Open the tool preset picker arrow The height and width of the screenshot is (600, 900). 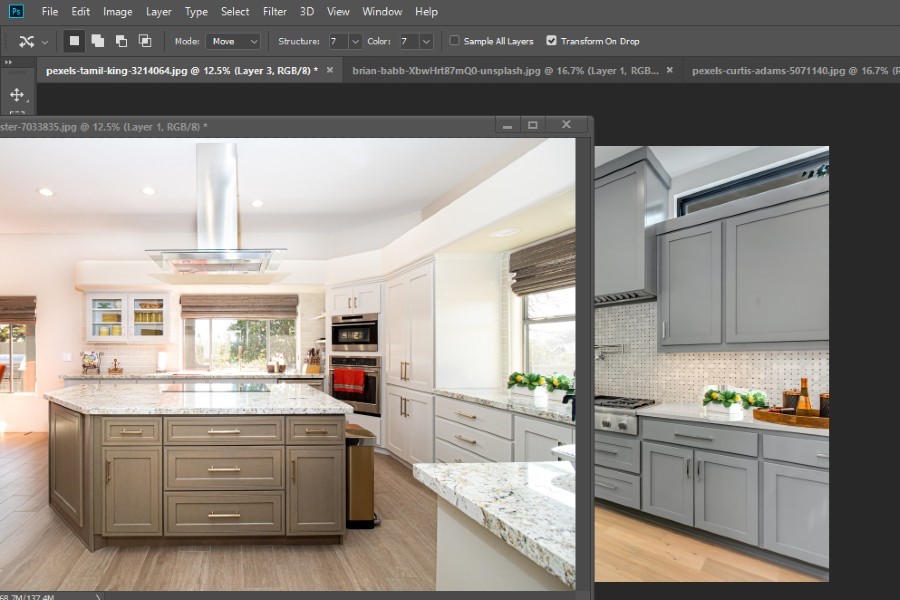pyautogui.click(x=46, y=41)
